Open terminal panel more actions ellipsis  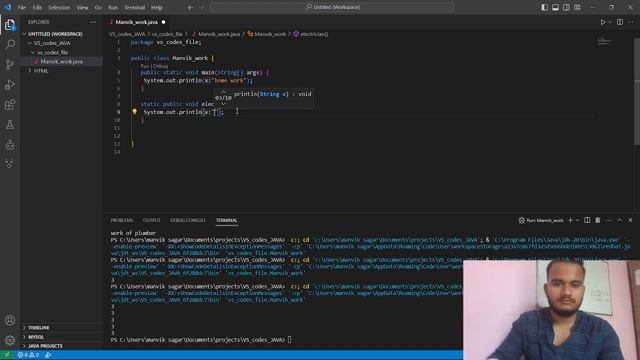click(609, 220)
